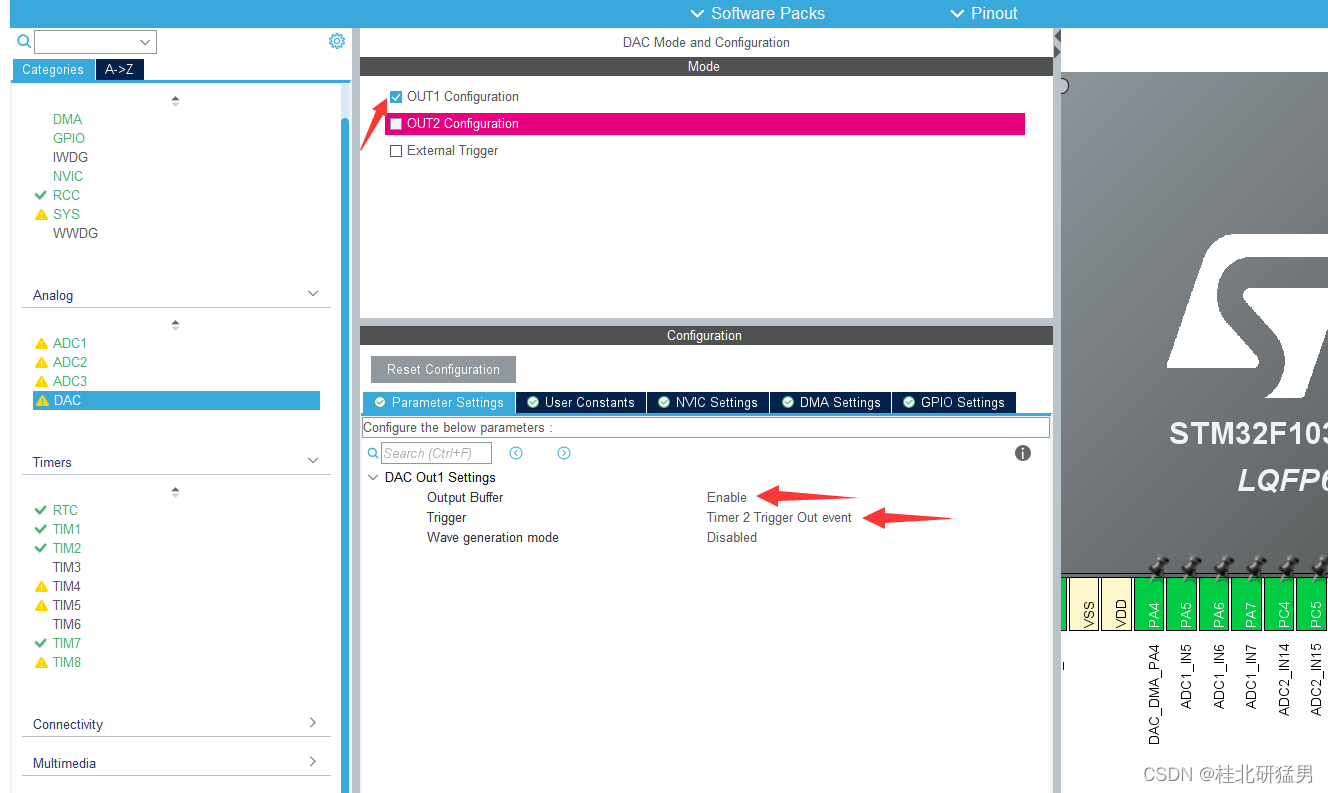The width and height of the screenshot is (1328, 793).
Task: Click the Timers list scroll arrows
Action: point(176,492)
